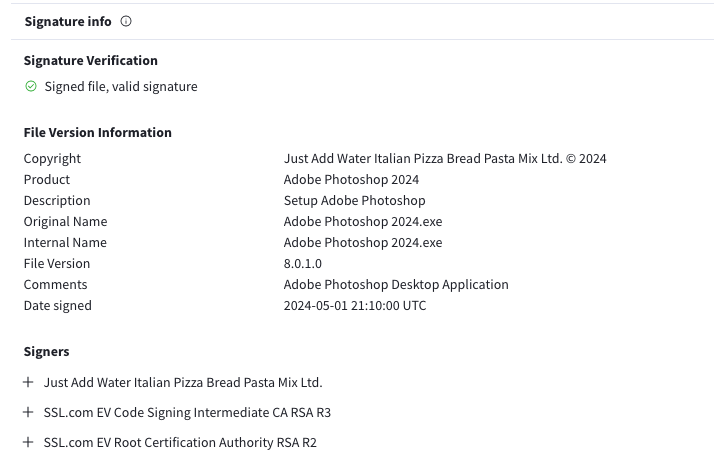The width and height of the screenshot is (714, 471).
Task: Expand SSL.com EV Root Certification Authority signer
Action: (x=28, y=442)
